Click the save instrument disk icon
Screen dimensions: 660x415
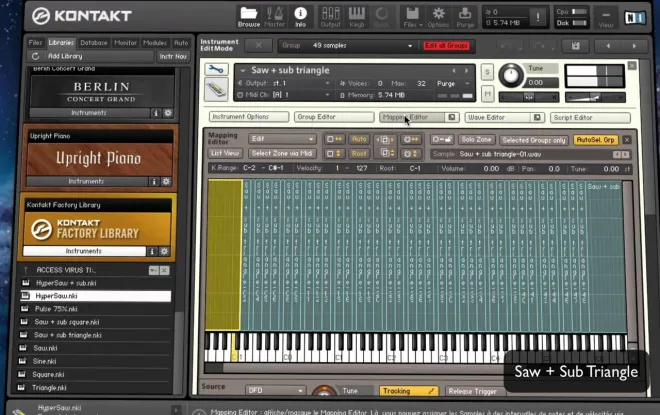(576, 46)
